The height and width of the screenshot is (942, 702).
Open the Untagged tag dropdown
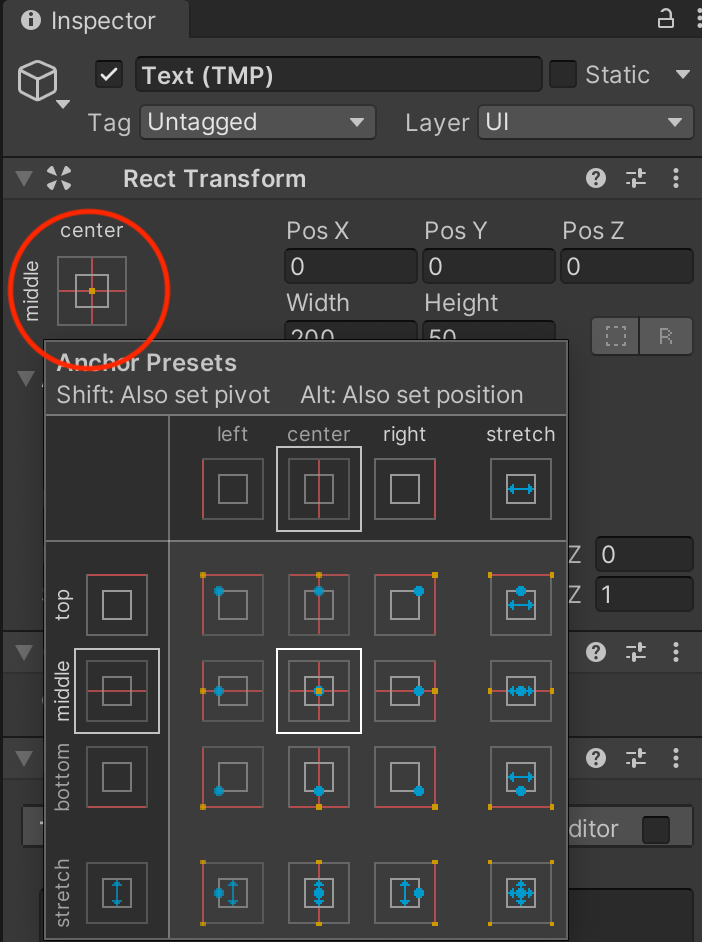[257, 122]
